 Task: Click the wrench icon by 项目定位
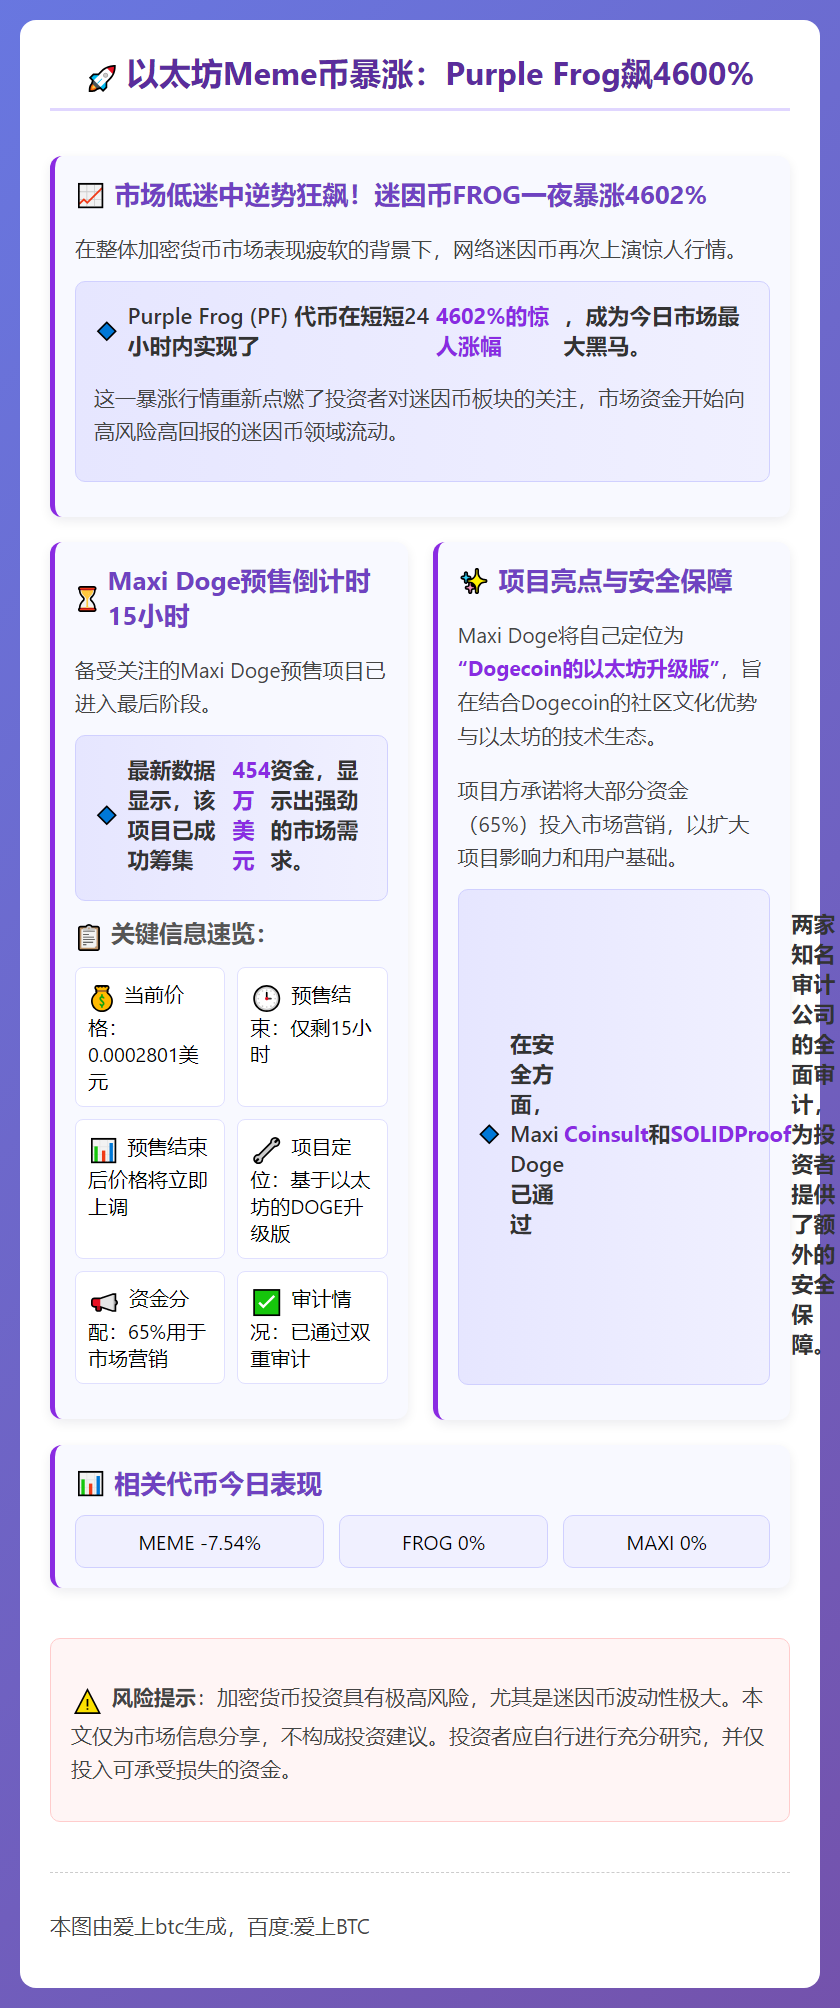[266, 1149]
